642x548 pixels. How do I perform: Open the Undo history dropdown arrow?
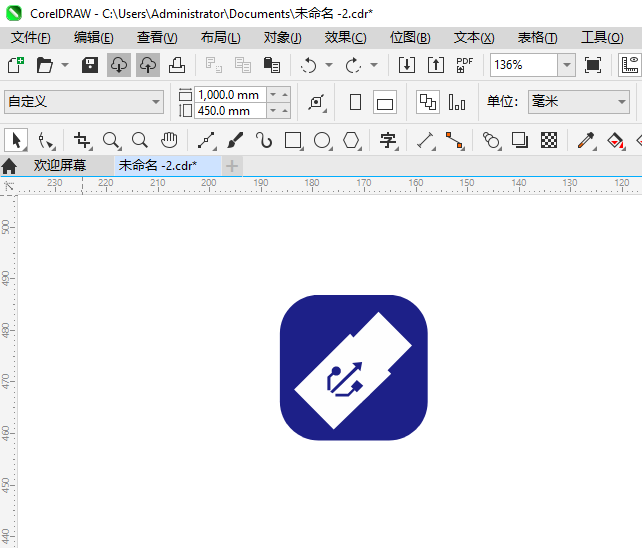point(329,65)
